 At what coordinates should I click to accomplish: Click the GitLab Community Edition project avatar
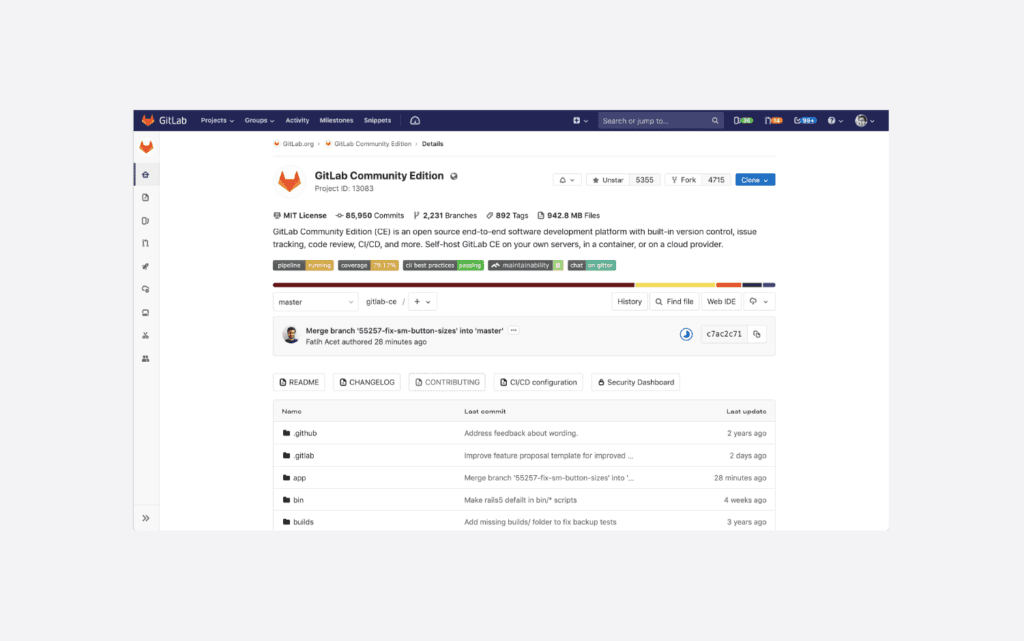coord(289,181)
